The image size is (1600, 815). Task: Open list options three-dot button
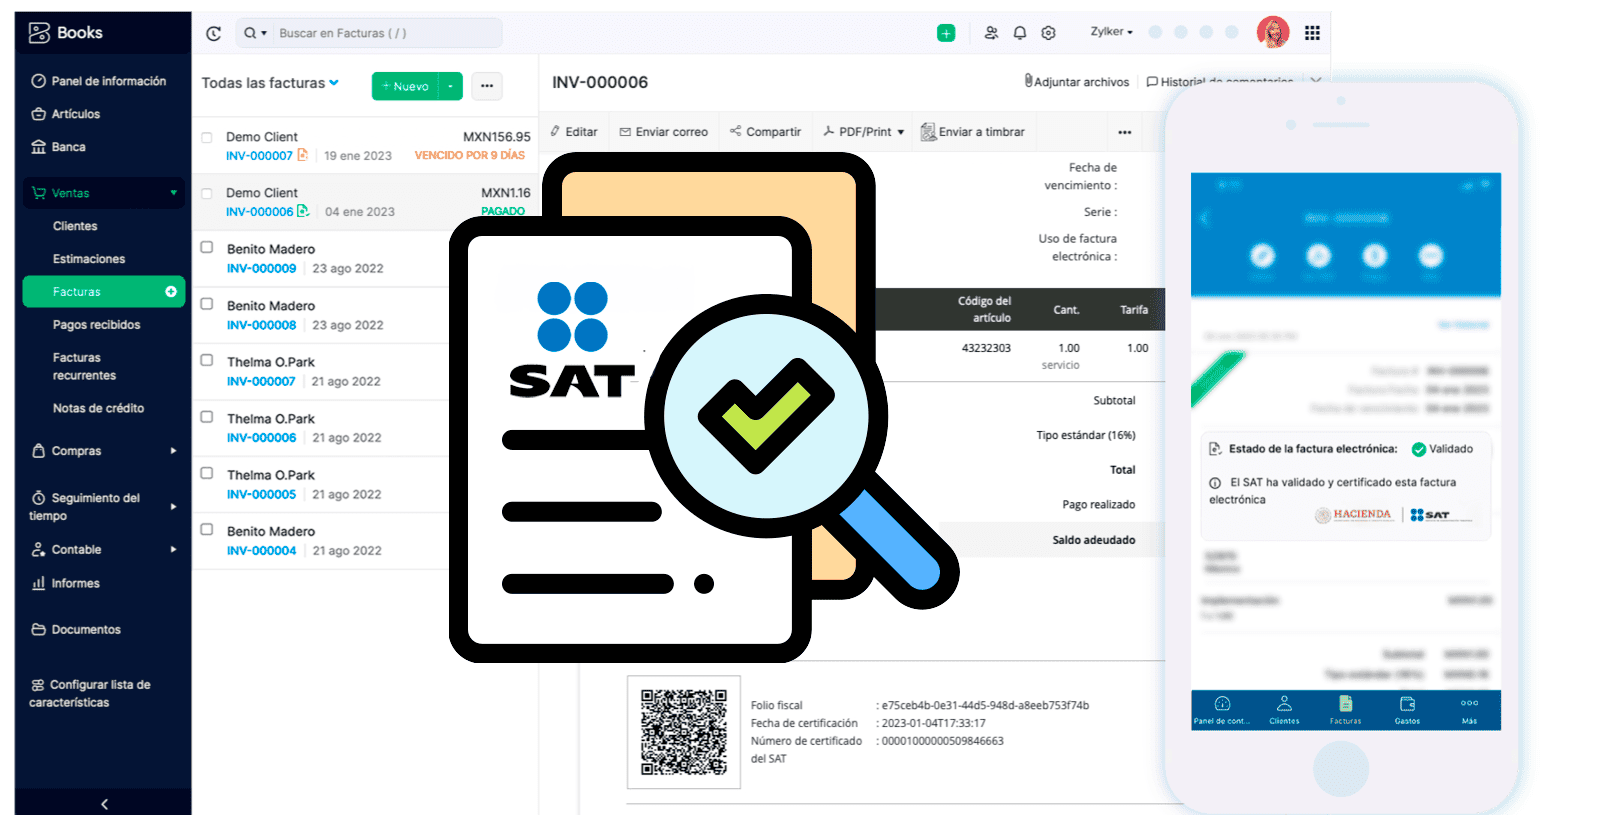click(x=487, y=86)
